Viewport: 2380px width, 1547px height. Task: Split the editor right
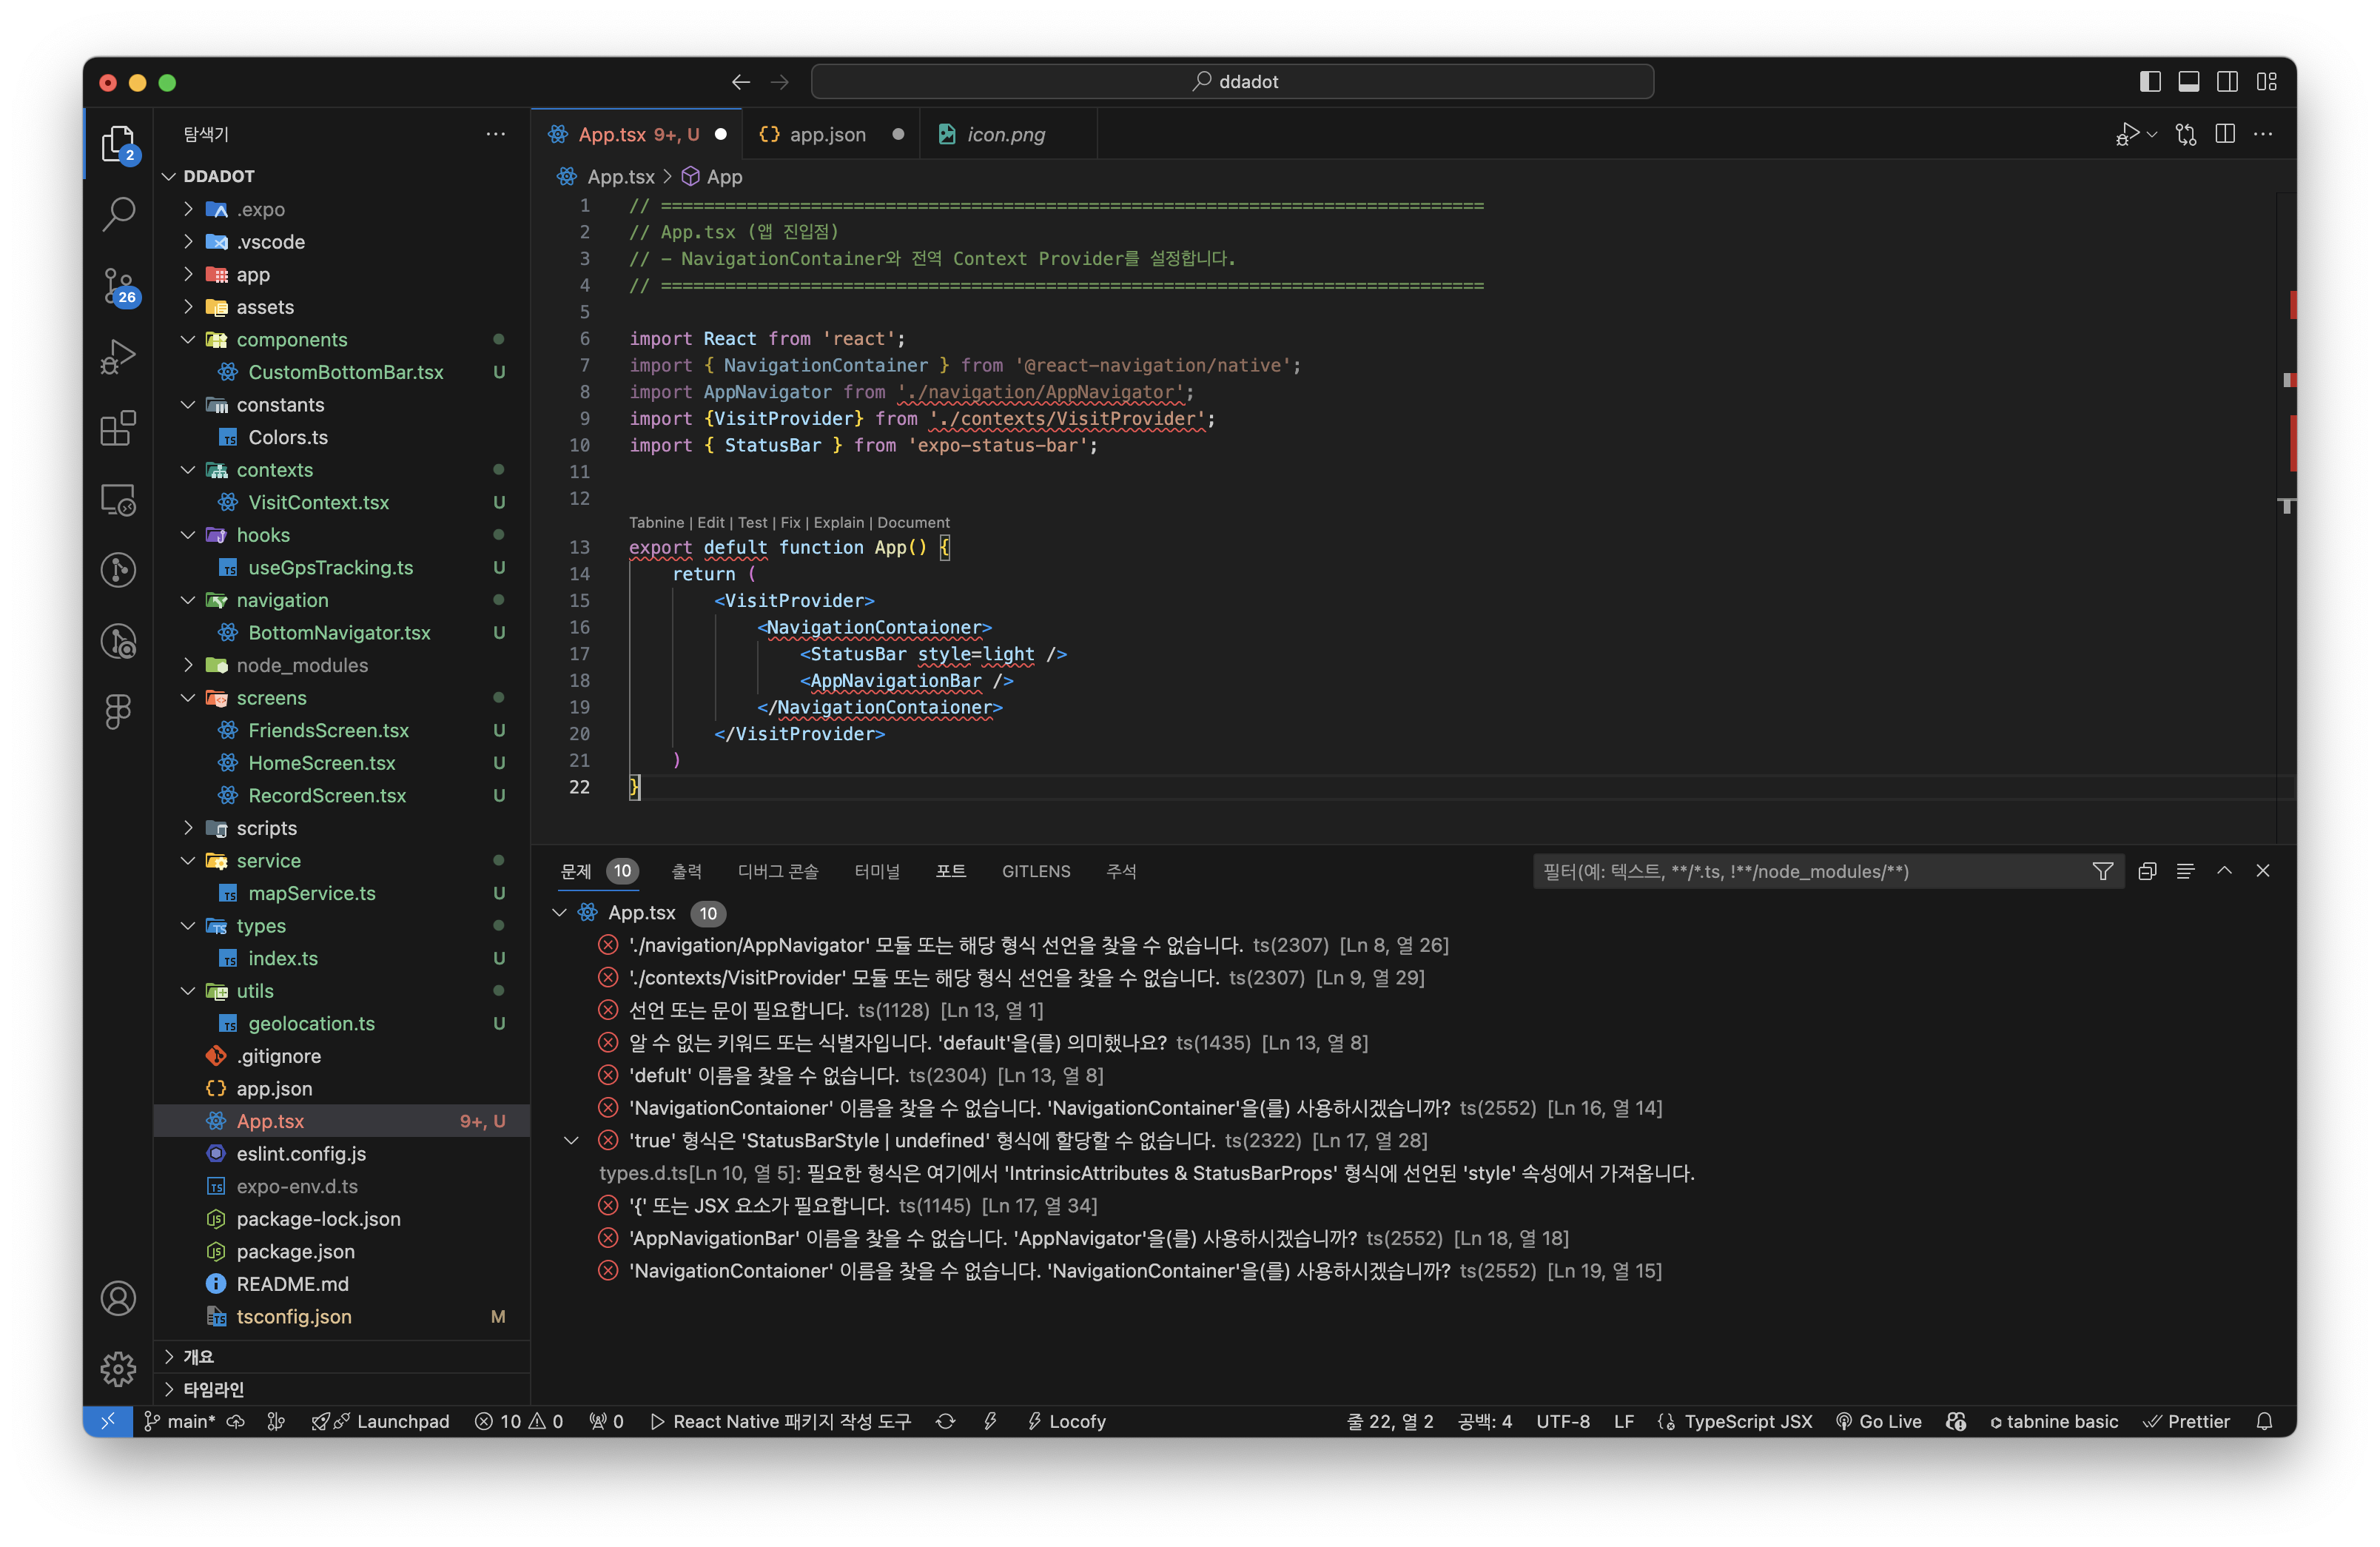pos(2225,134)
